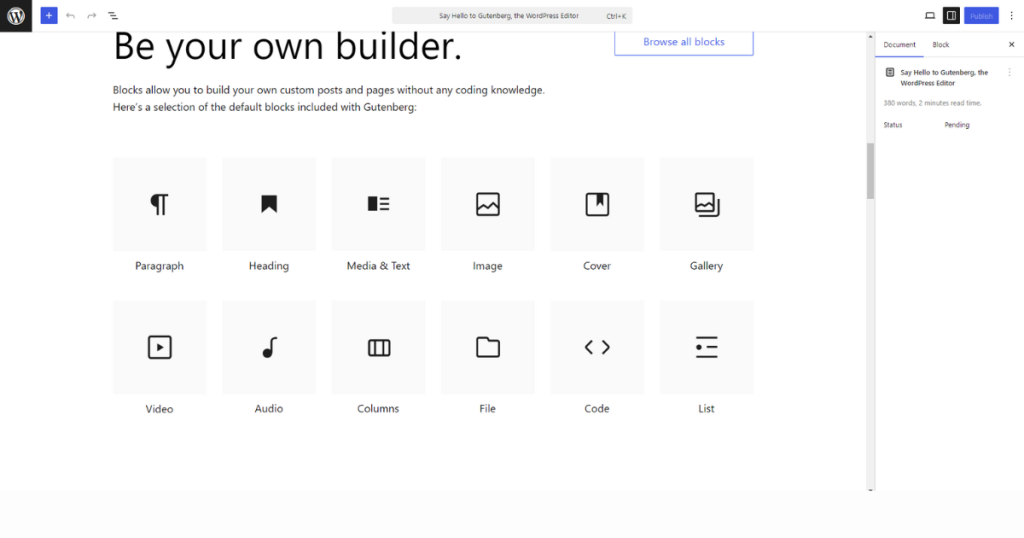
Task: Click the Audio block icon
Action: point(269,347)
